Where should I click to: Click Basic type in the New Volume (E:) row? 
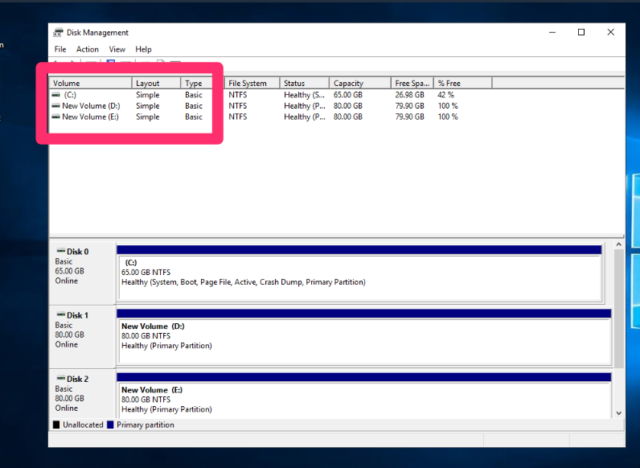[x=193, y=117]
